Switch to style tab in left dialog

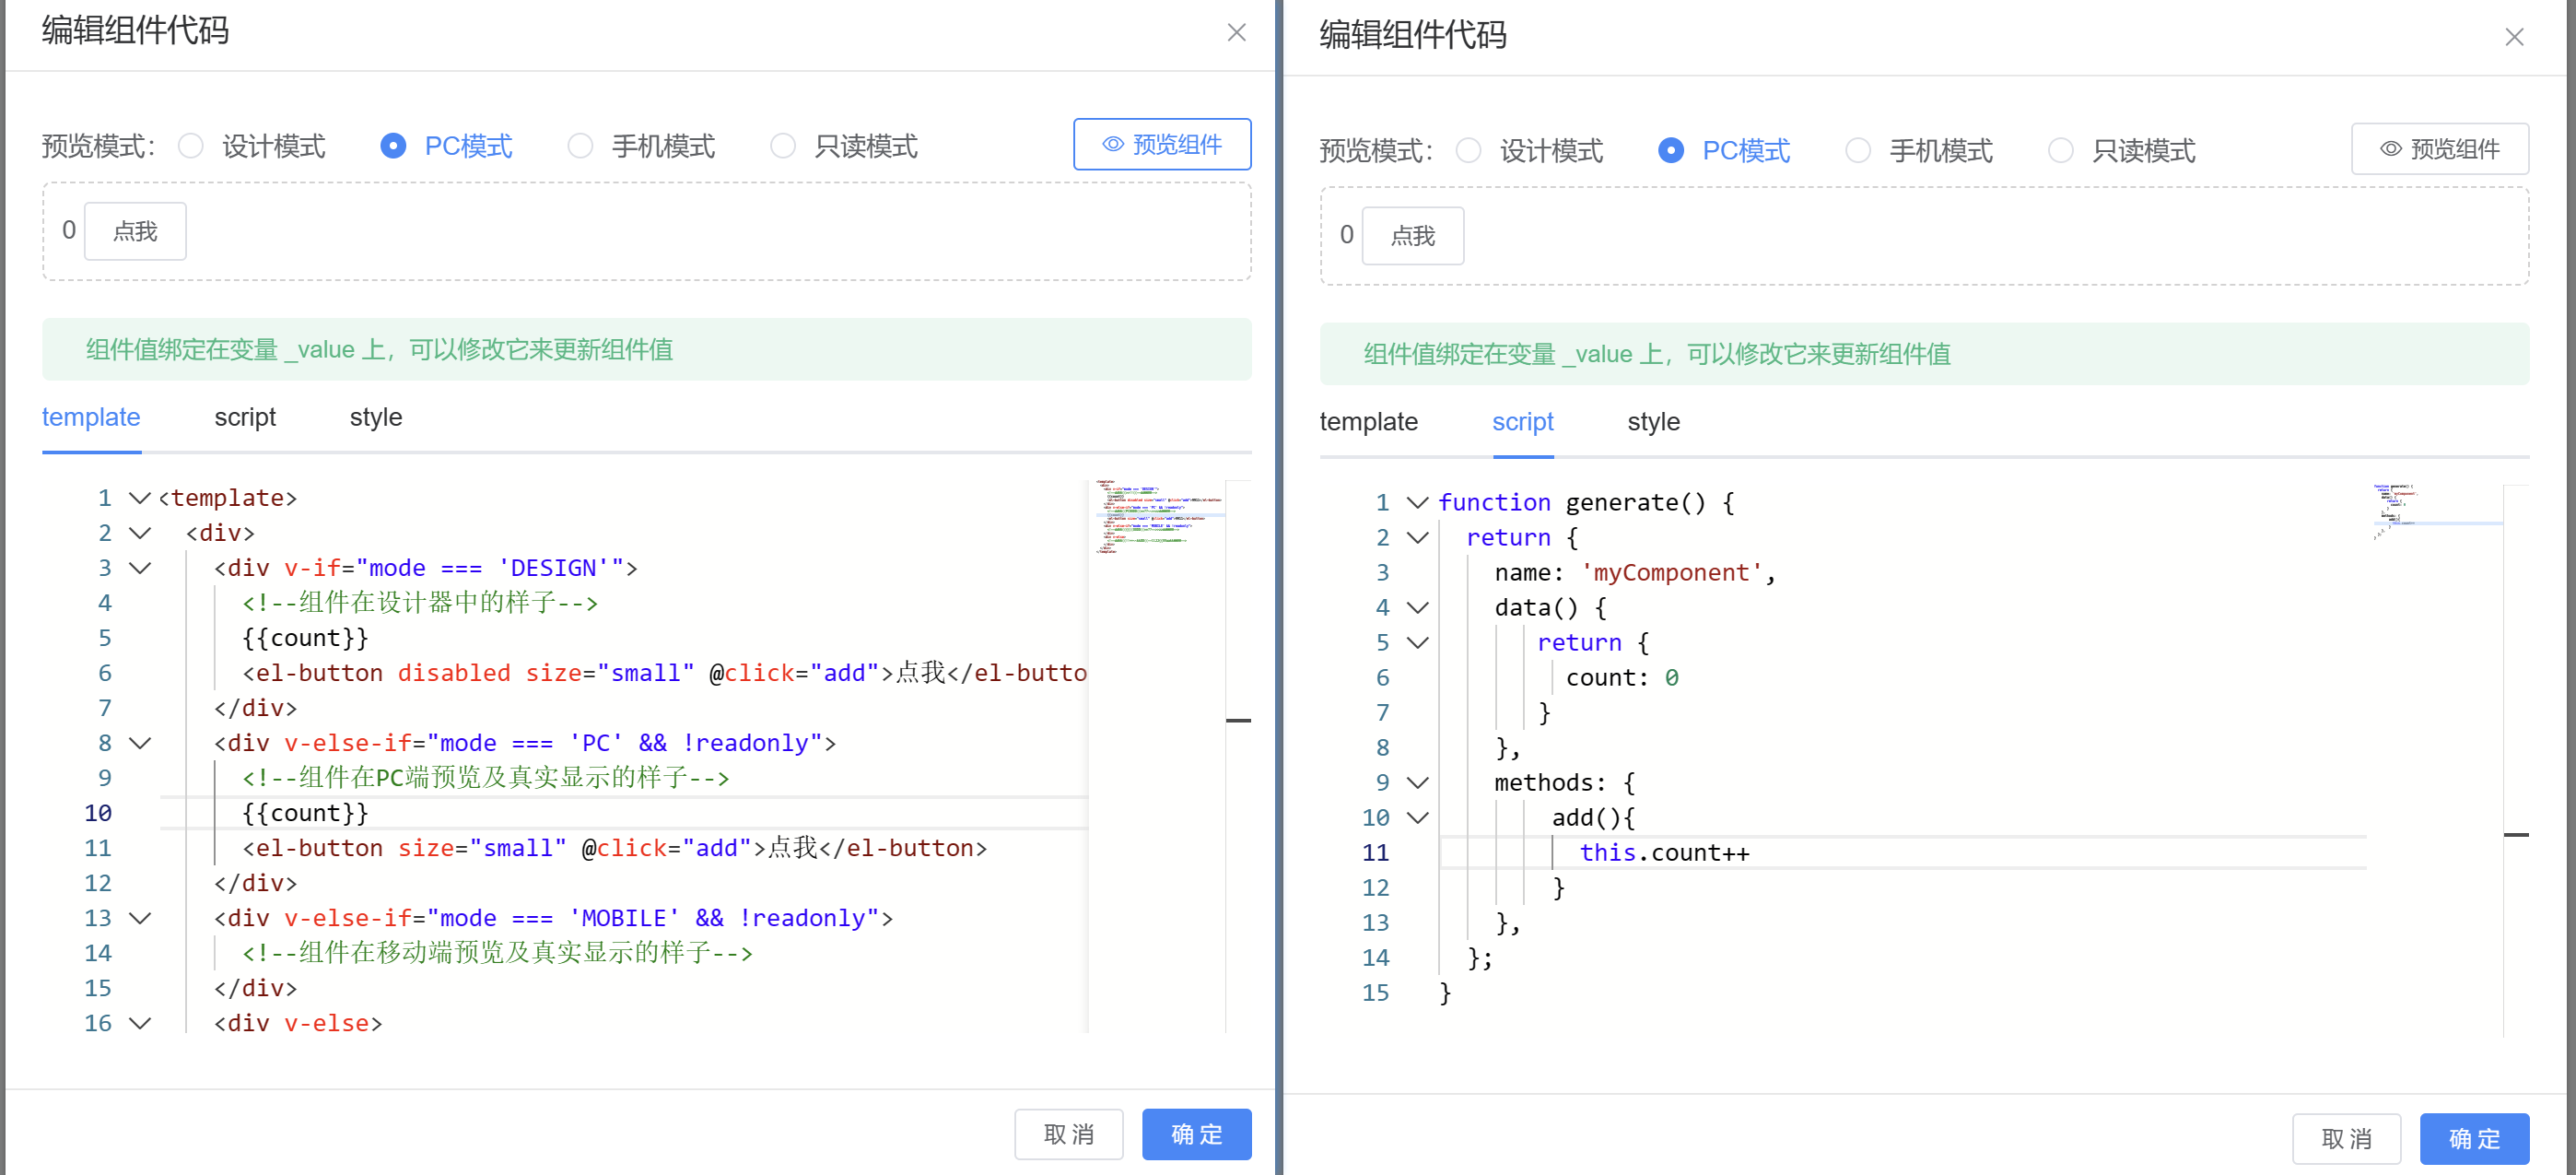(x=376, y=417)
